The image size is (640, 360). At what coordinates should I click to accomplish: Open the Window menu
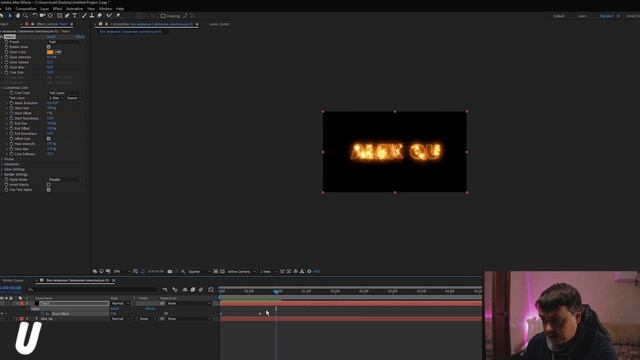tap(105, 9)
